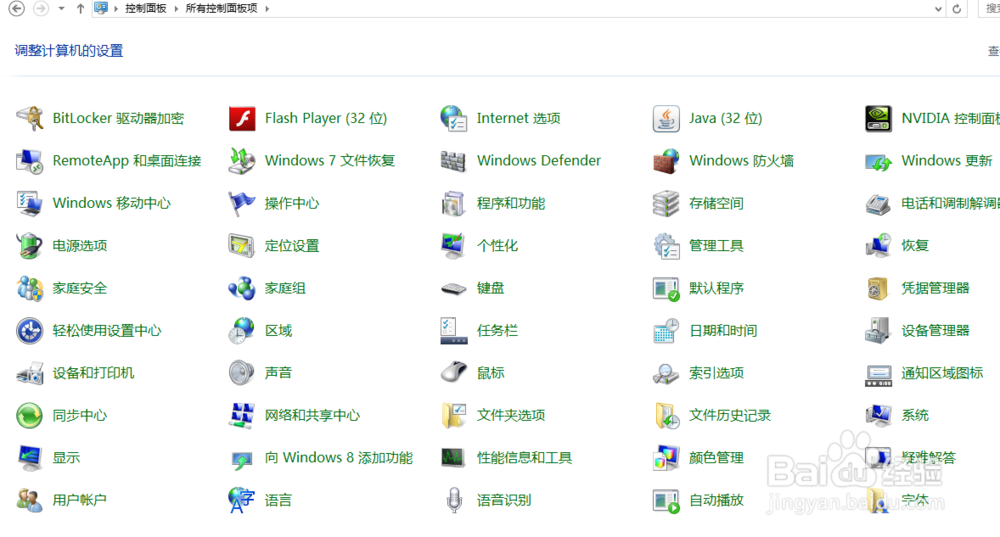Open the address bar history dropdown
The width and height of the screenshot is (1000, 537).
point(938,9)
